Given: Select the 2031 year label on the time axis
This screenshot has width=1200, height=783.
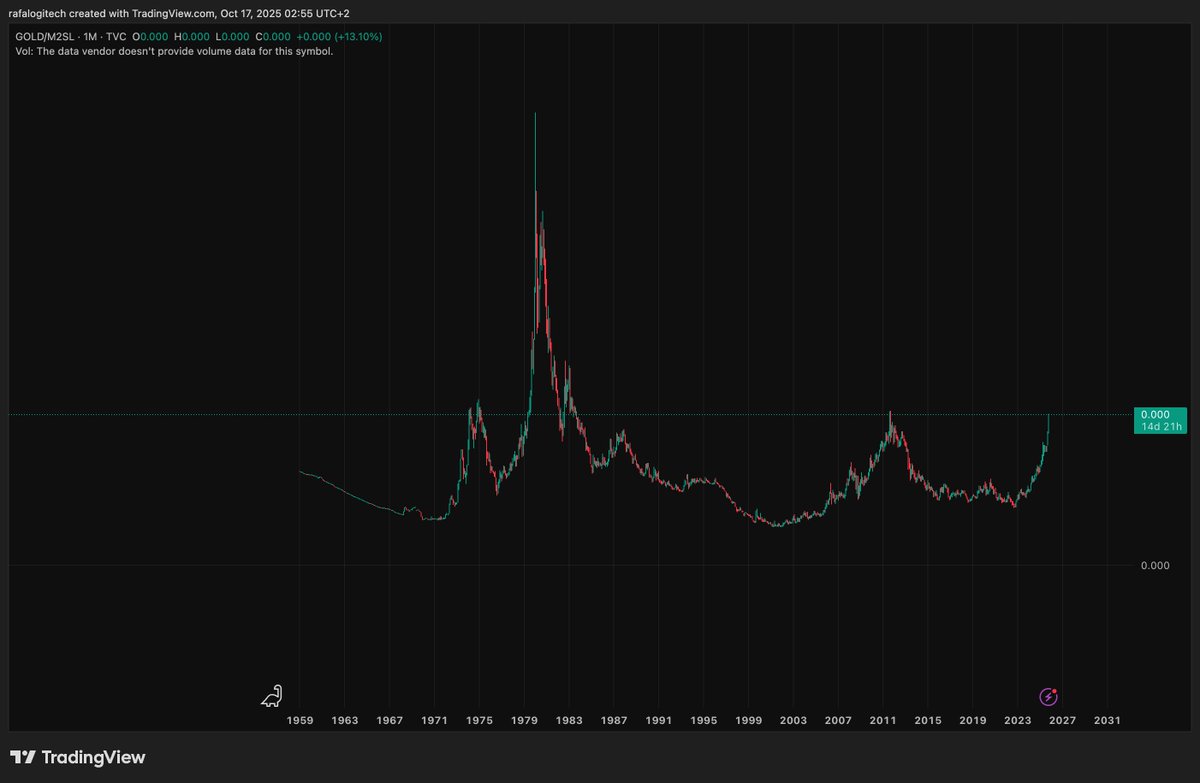Looking at the screenshot, I should tap(1109, 720).
